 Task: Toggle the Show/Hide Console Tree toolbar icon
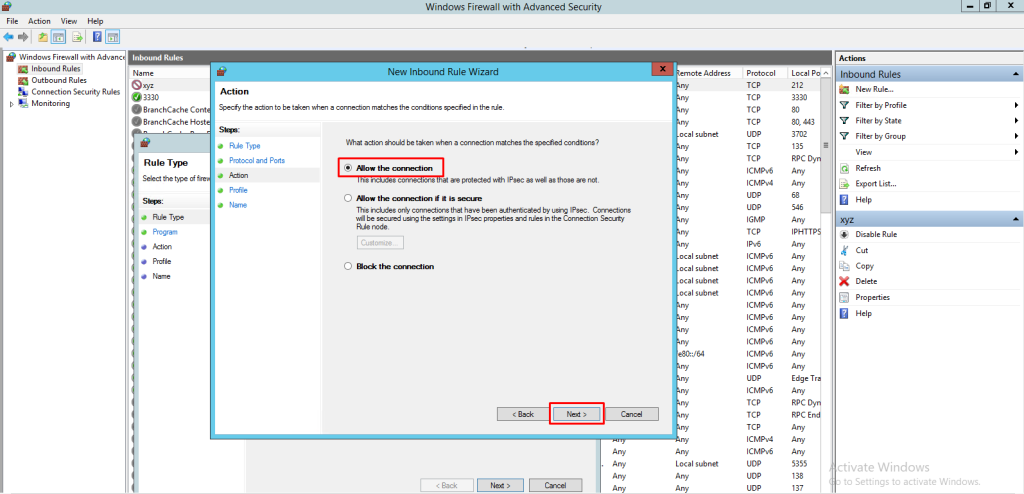click(59, 37)
